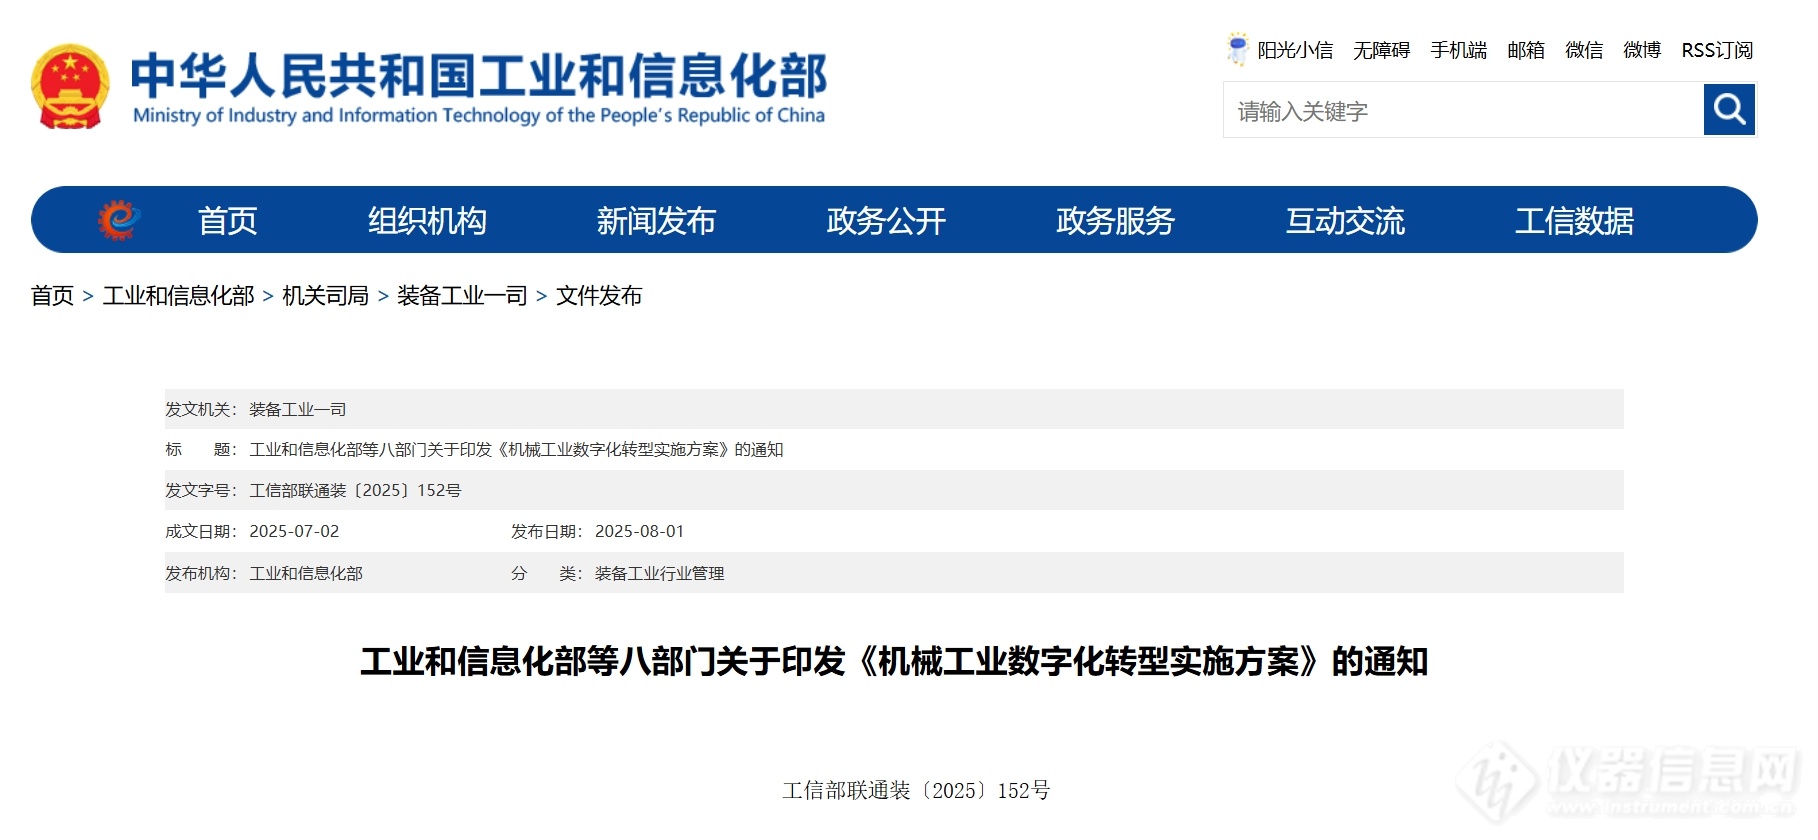Open the 组织机构 menu
Image resolution: width=1818 pixels, height=840 pixels.
[427, 220]
